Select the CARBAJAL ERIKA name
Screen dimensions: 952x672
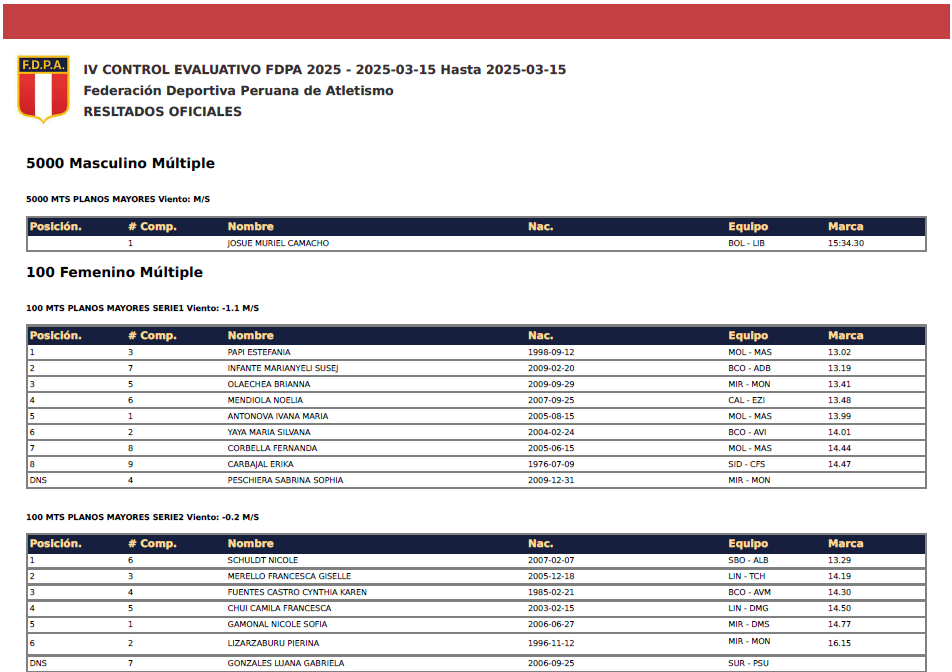click(x=259, y=464)
